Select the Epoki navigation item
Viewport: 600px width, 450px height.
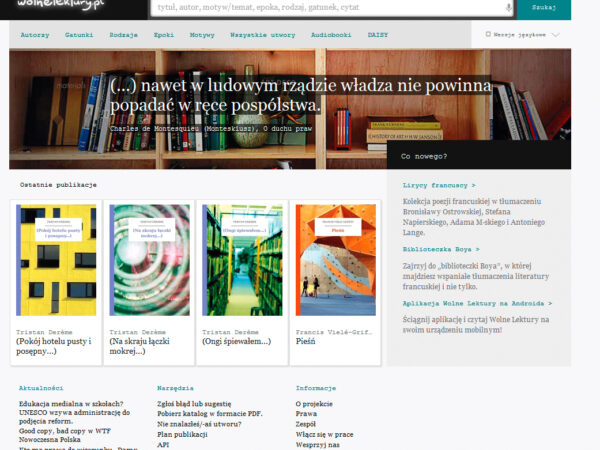pos(164,34)
